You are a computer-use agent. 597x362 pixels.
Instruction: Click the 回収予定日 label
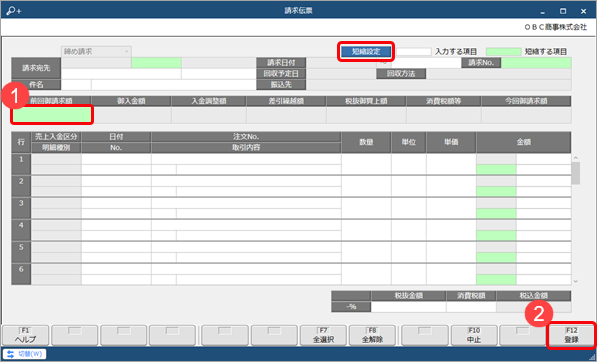click(x=281, y=73)
